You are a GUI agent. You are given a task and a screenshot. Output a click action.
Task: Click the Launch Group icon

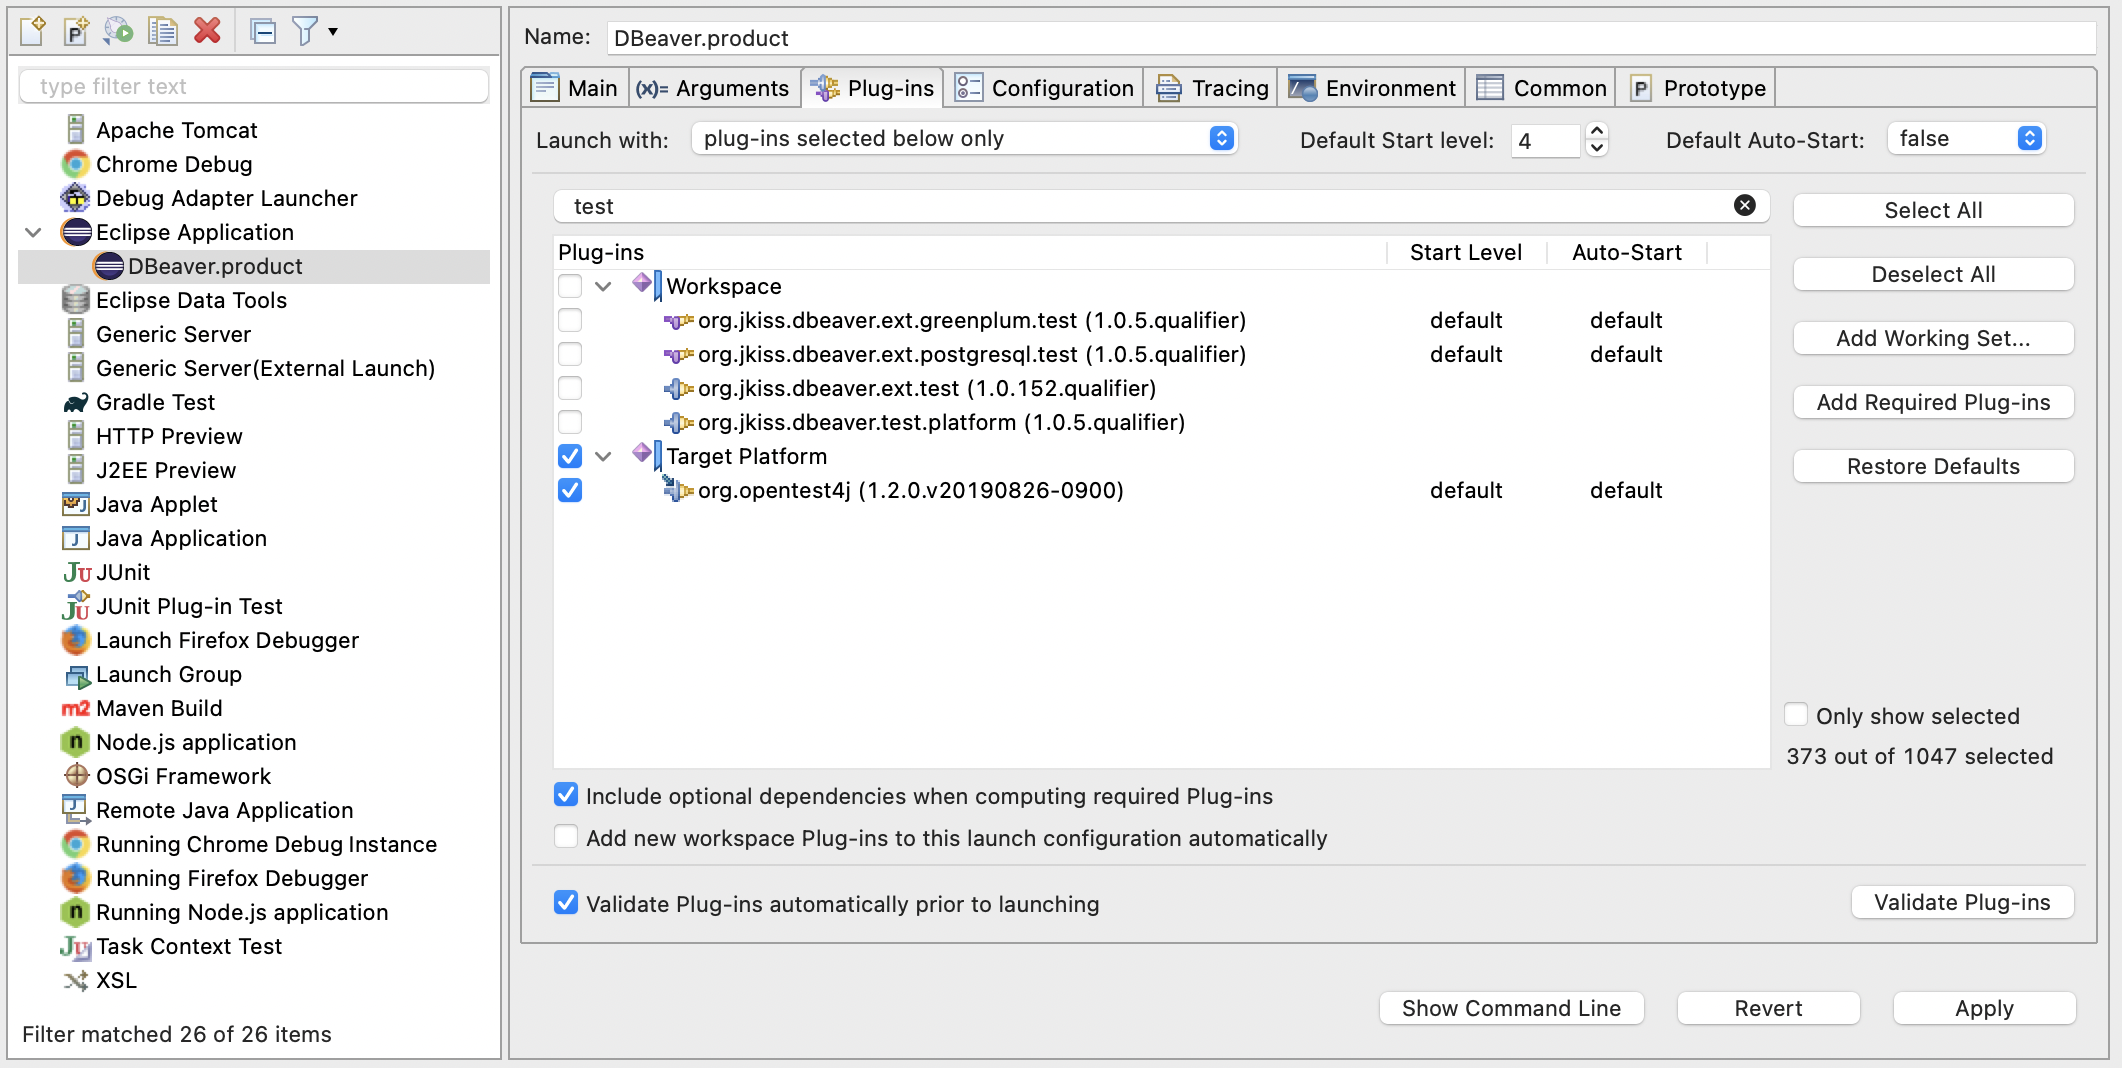click(77, 676)
